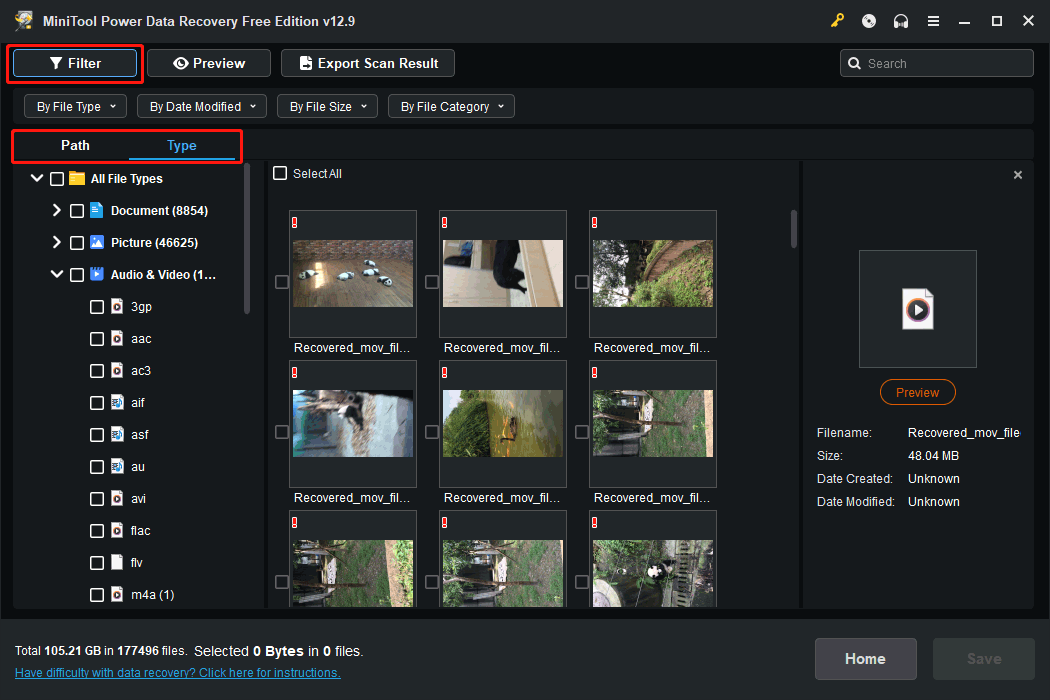The width and height of the screenshot is (1050, 700).
Task: Click the avi file type icon
Action: tap(117, 498)
